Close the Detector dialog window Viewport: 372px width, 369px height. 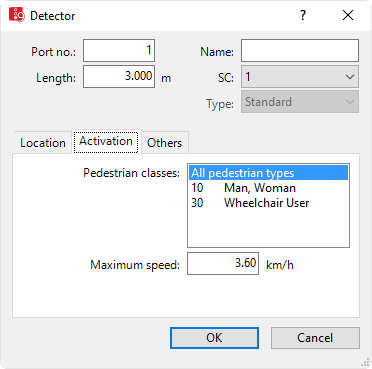tap(348, 15)
